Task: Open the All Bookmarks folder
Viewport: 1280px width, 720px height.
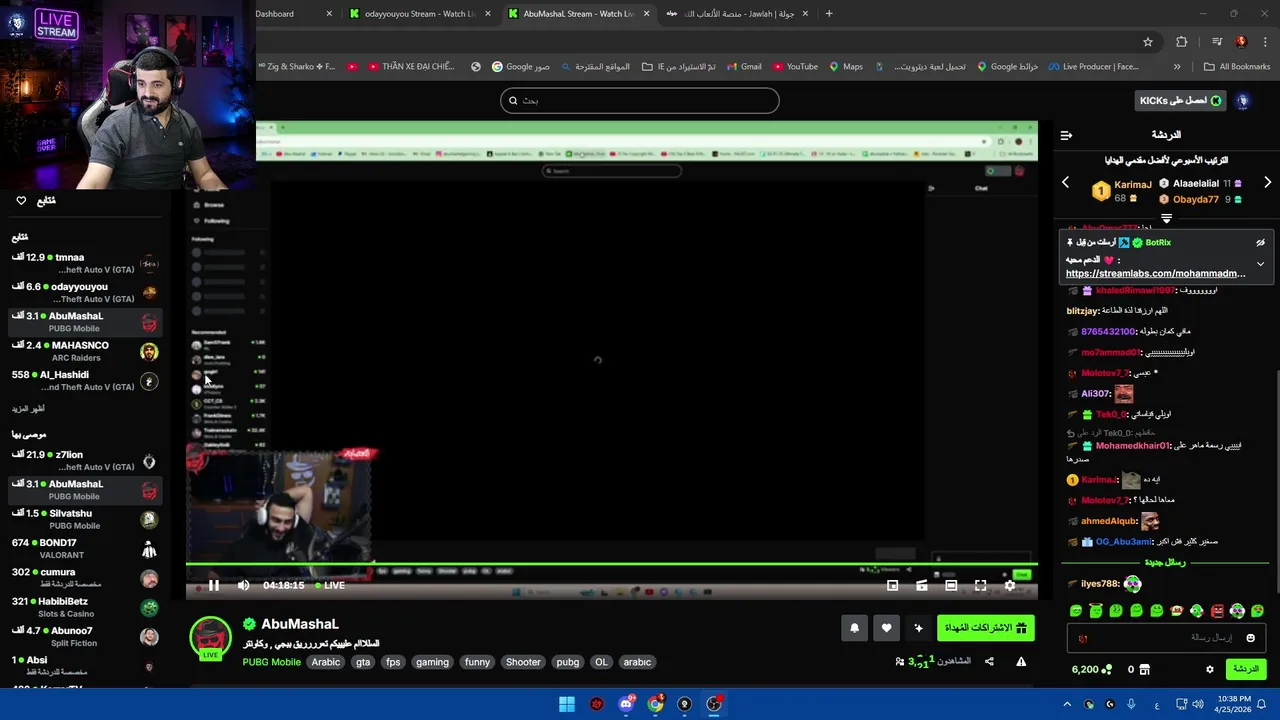Action: point(1237,67)
